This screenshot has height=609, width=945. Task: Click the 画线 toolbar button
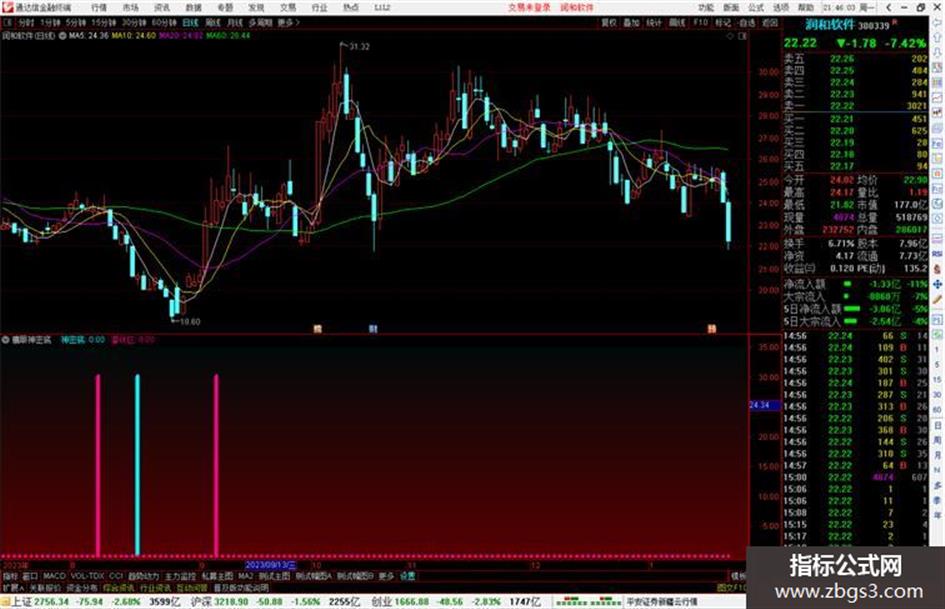[x=677, y=22]
